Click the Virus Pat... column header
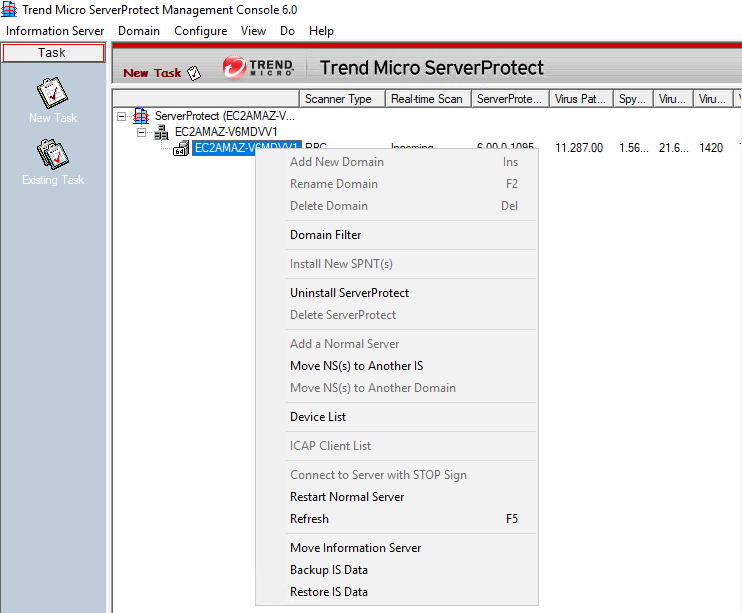742x613 pixels. (581, 99)
